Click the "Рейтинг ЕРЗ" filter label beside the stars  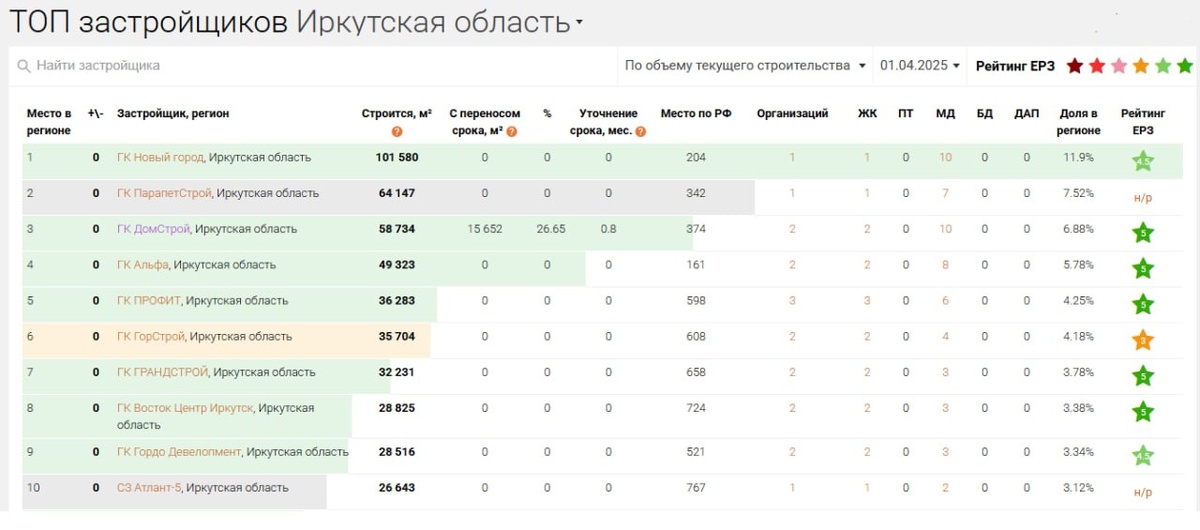1015,66
